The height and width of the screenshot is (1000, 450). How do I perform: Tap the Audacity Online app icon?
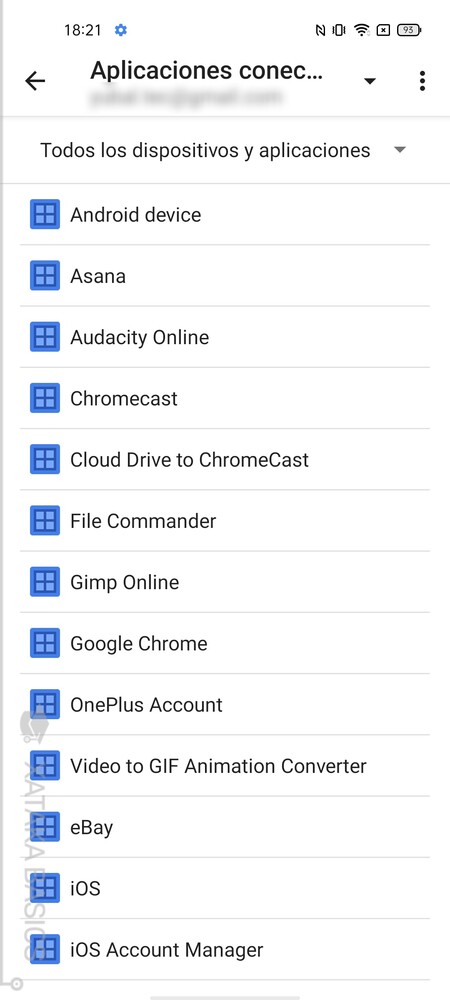coord(45,337)
